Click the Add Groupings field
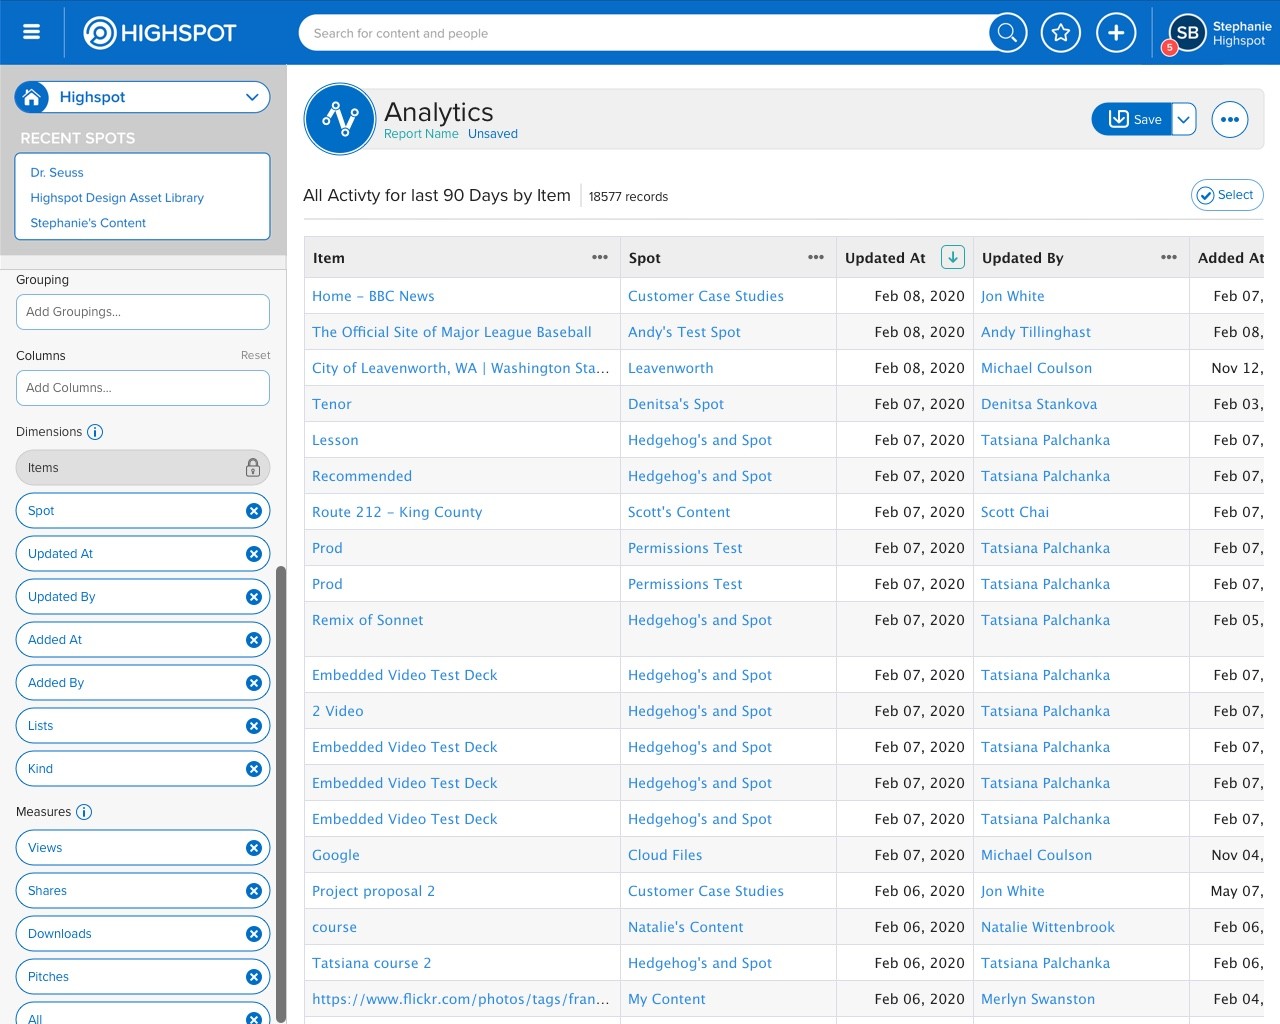Screen dimensions: 1280x1024 tap(143, 312)
